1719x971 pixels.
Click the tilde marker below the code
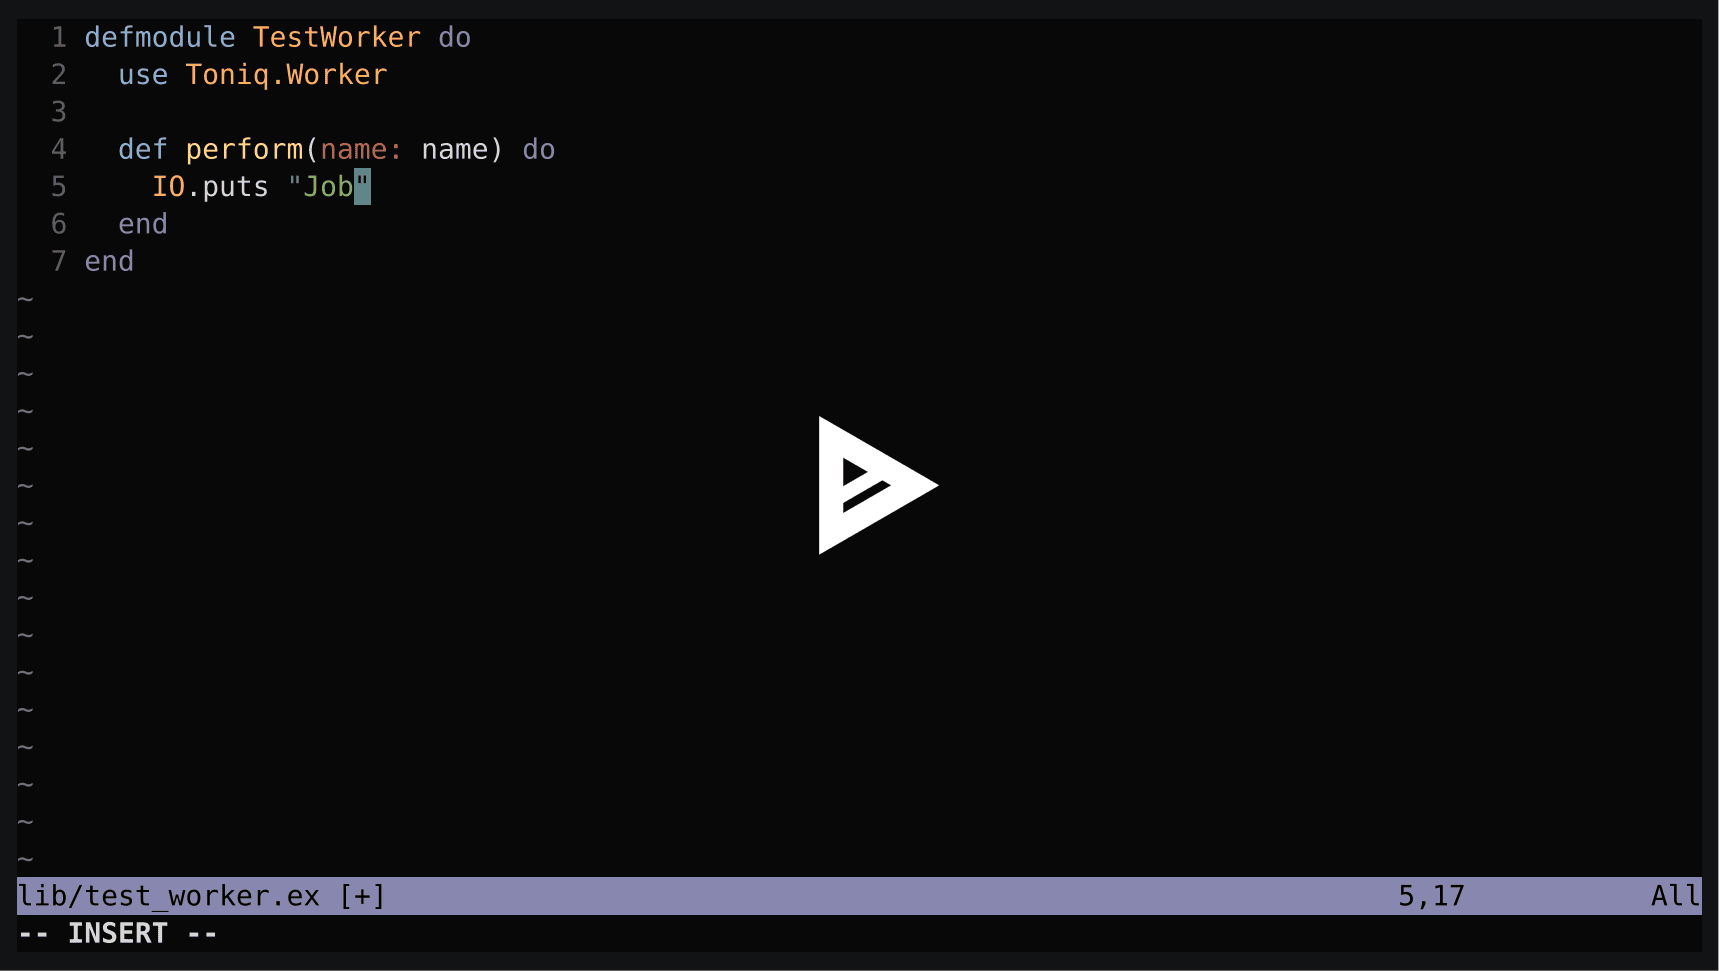pos(25,297)
